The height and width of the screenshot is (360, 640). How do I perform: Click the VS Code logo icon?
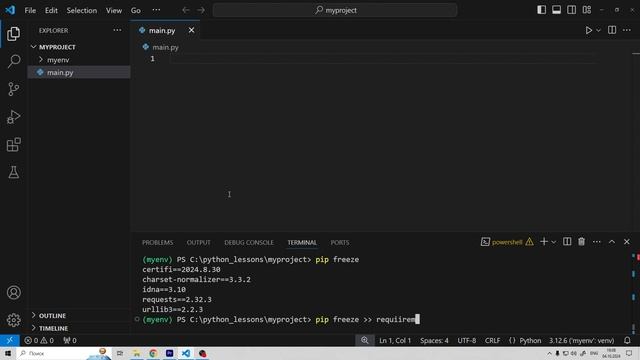pyautogui.click(x=10, y=10)
